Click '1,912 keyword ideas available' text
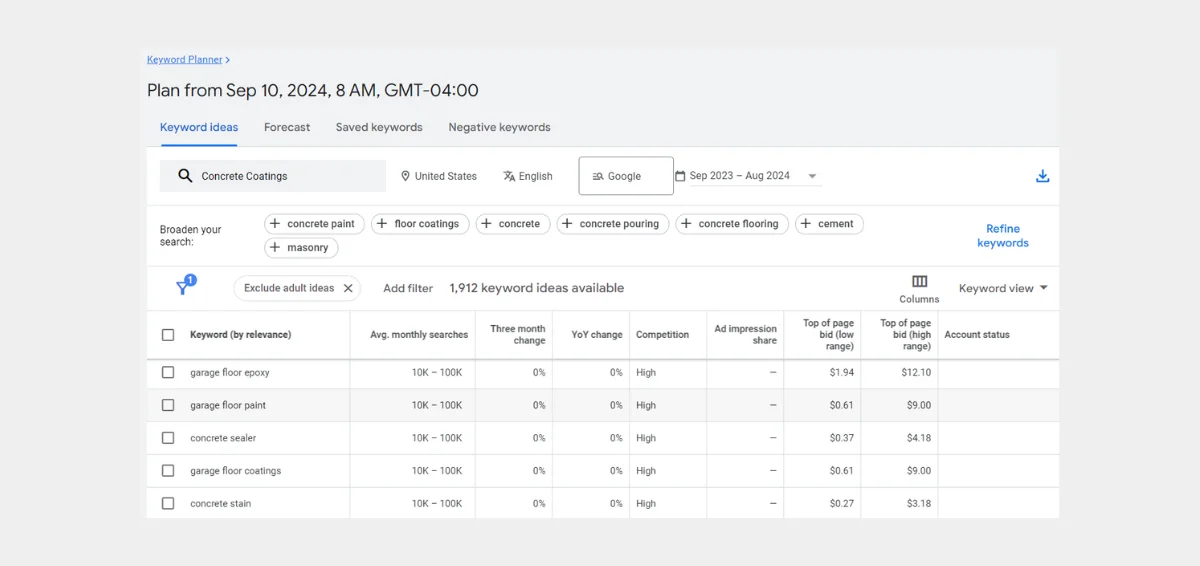 click(537, 288)
